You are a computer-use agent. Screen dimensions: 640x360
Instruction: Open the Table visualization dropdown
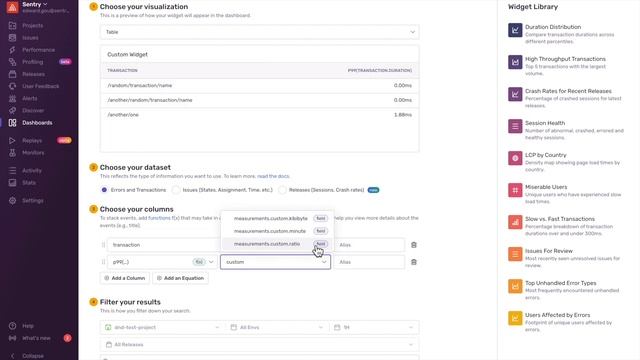click(x=260, y=32)
